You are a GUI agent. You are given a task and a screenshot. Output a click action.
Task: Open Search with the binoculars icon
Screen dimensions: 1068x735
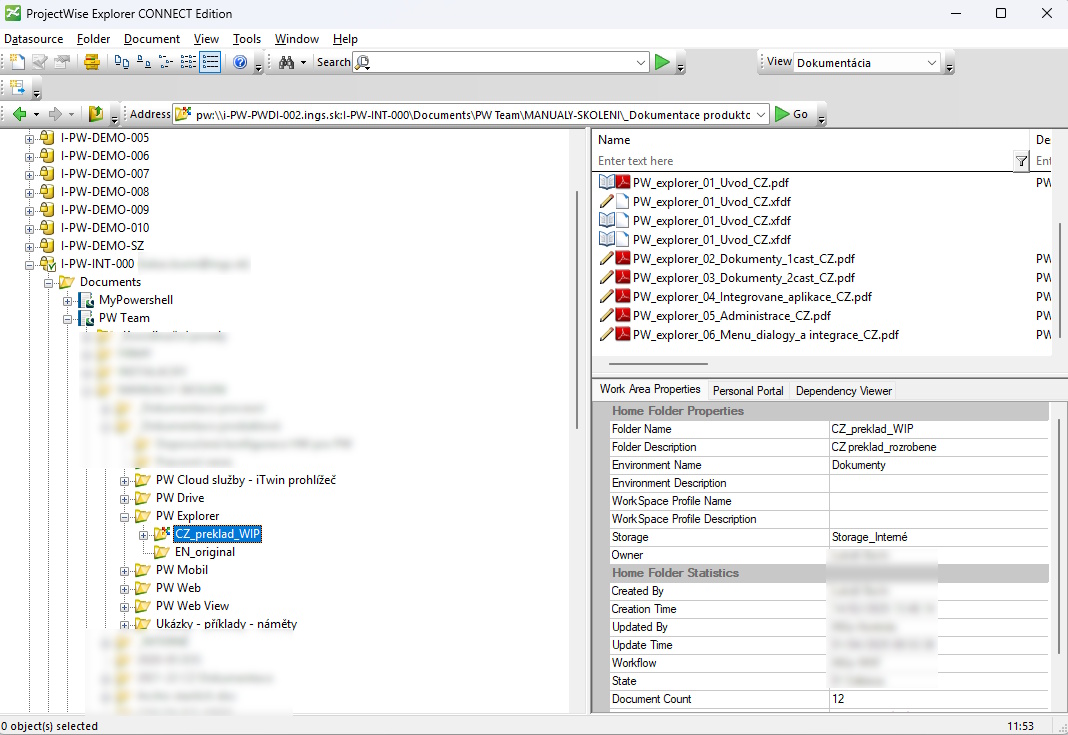284,61
